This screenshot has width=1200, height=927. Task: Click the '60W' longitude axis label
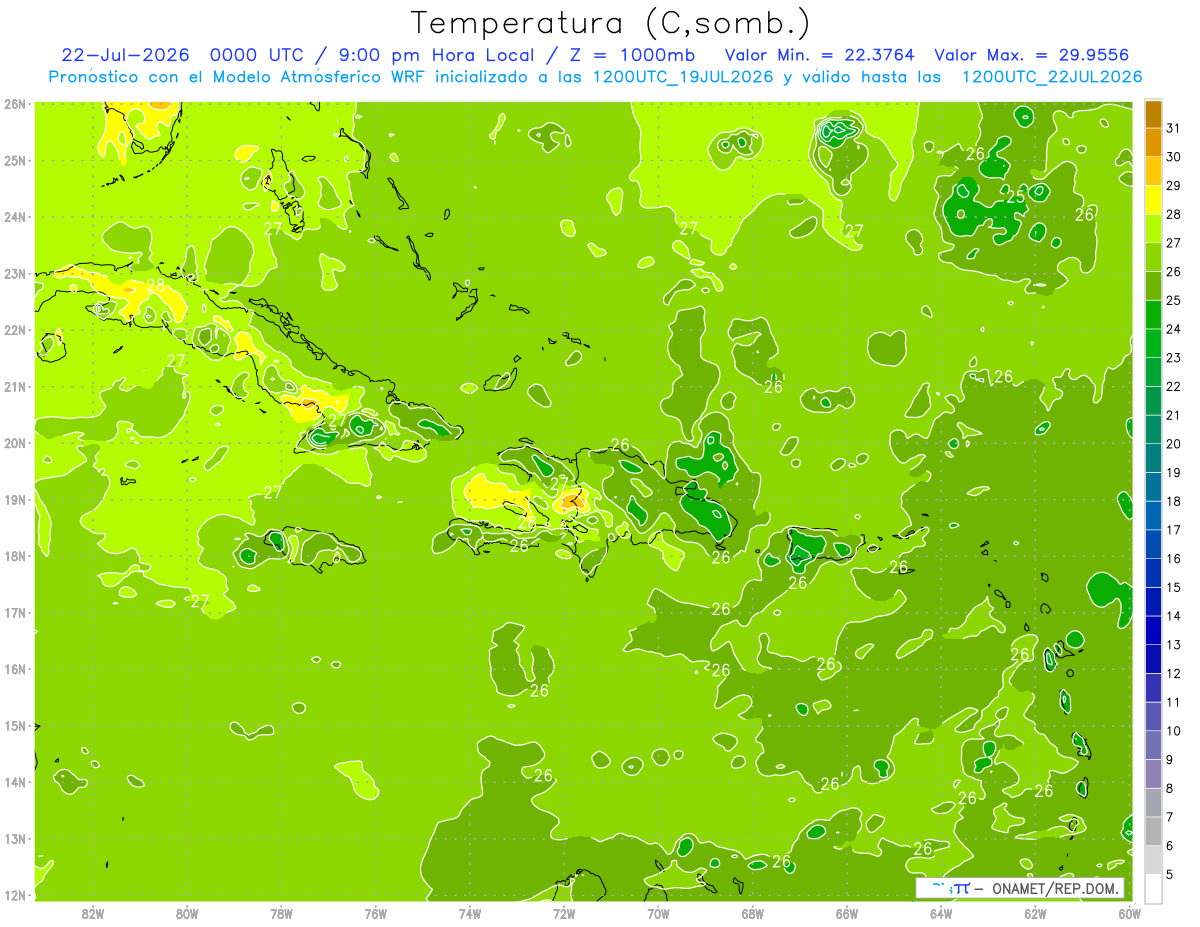click(x=1129, y=913)
